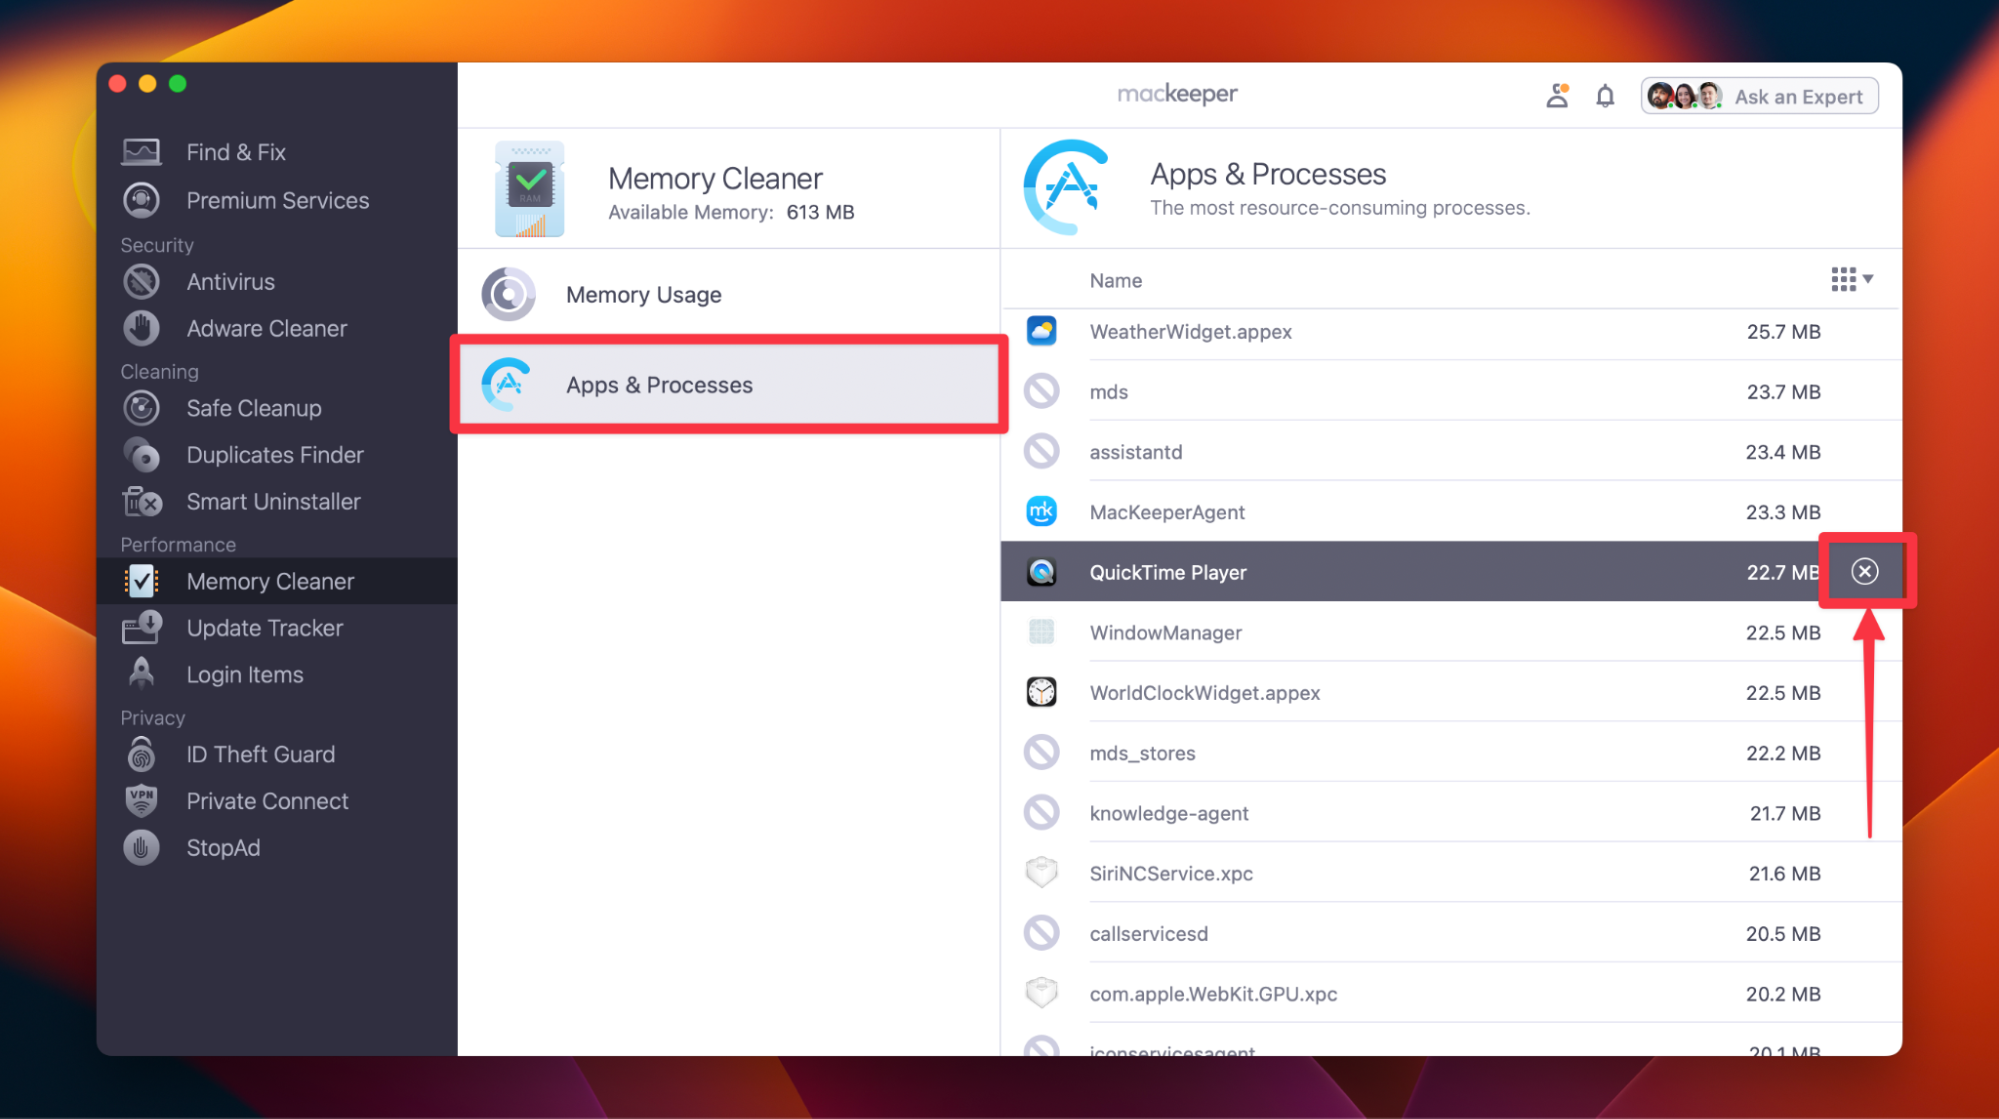The image size is (1999, 1119).
Task: Open the Duplicates Finder tool
Action: [274, 455]
